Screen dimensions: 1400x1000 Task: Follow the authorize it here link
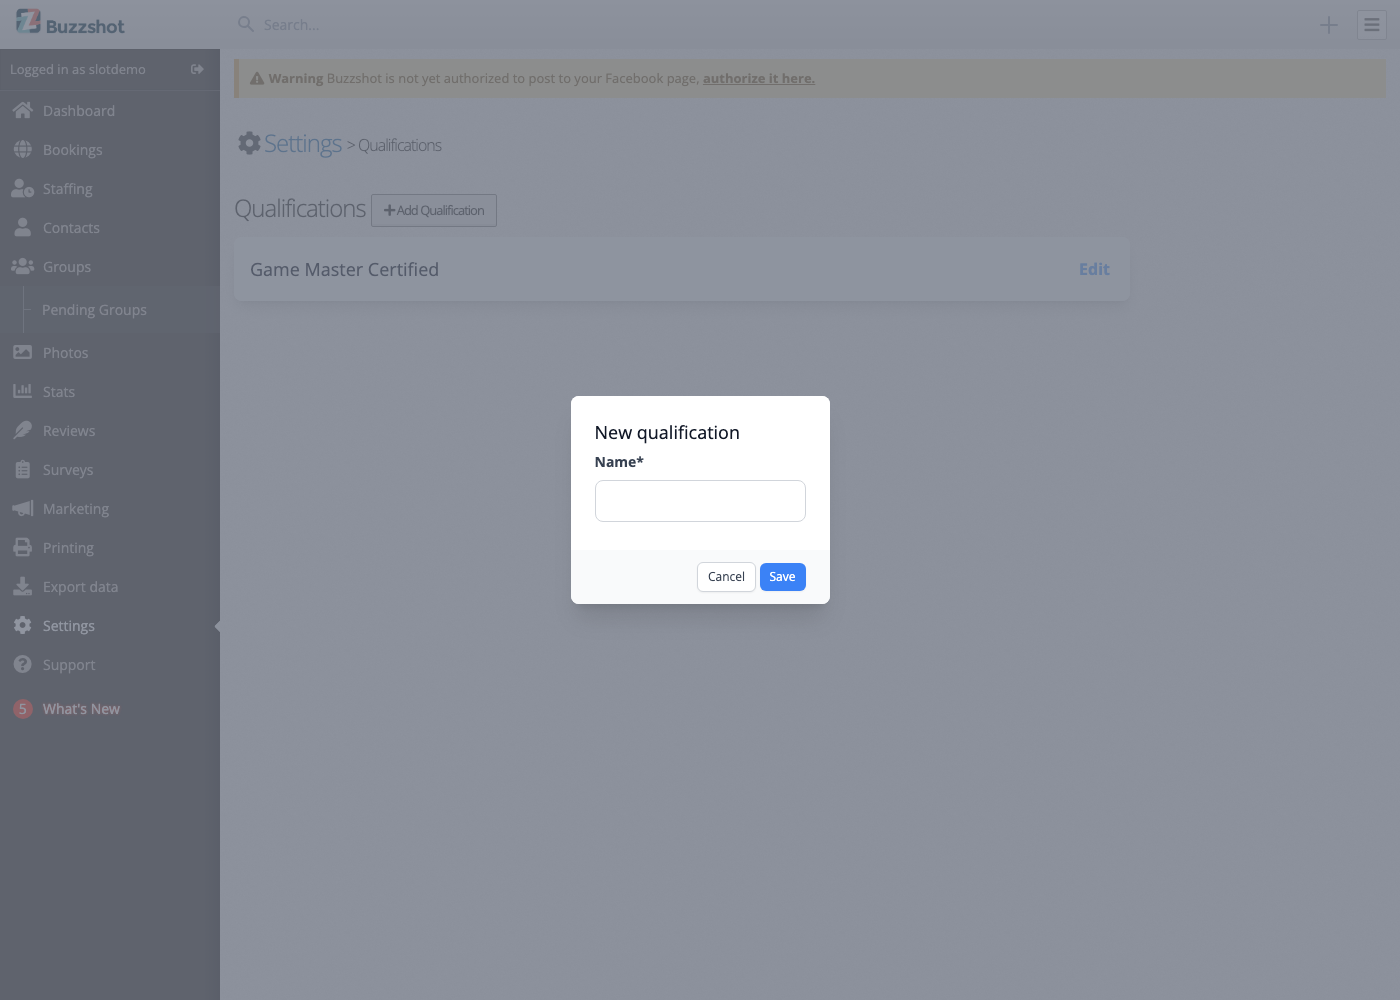tap(759, 78)
